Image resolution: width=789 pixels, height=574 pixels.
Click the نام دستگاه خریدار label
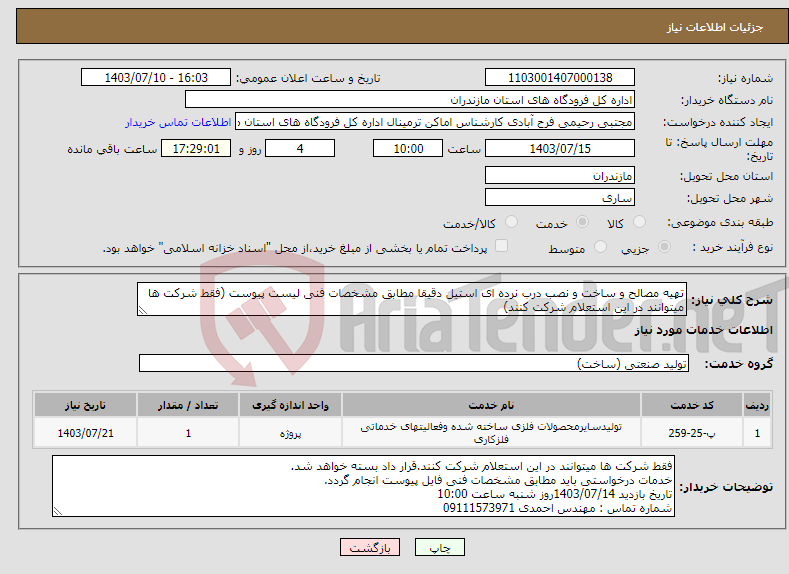coord(727,101)
